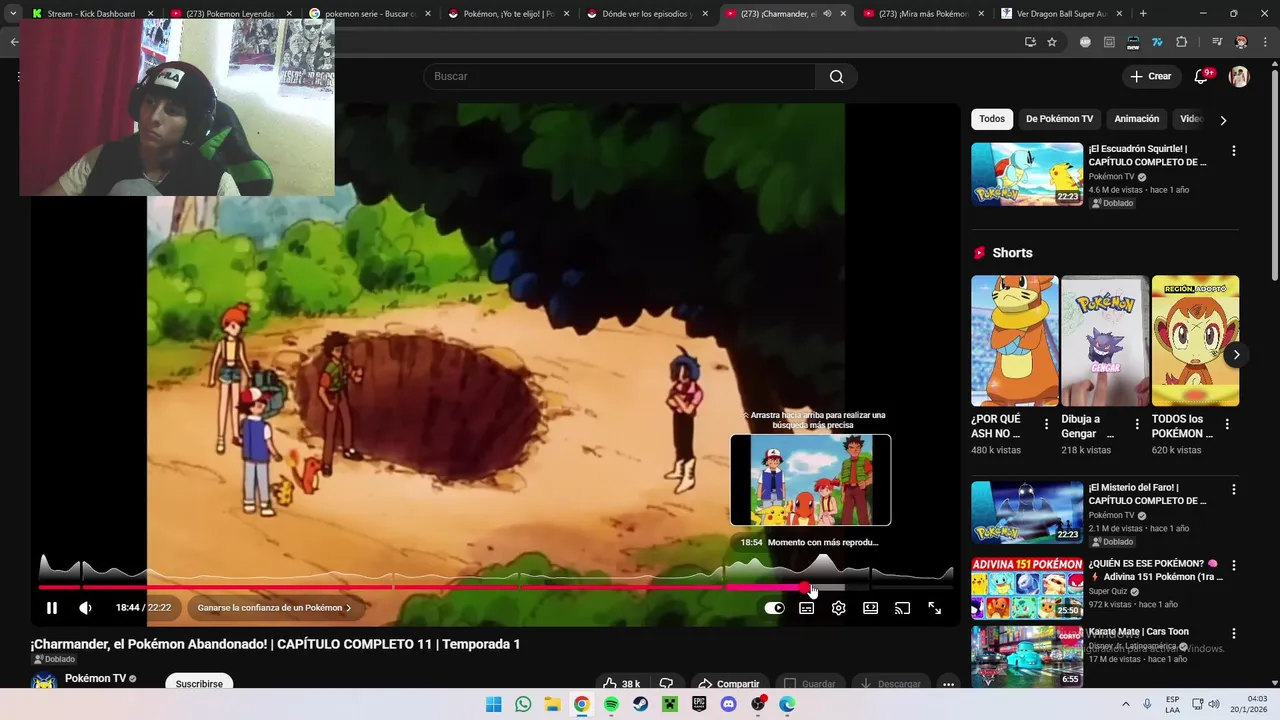The image size is (1280, 720).
Task: Switch to theater mode view
Action: [871, 608]
